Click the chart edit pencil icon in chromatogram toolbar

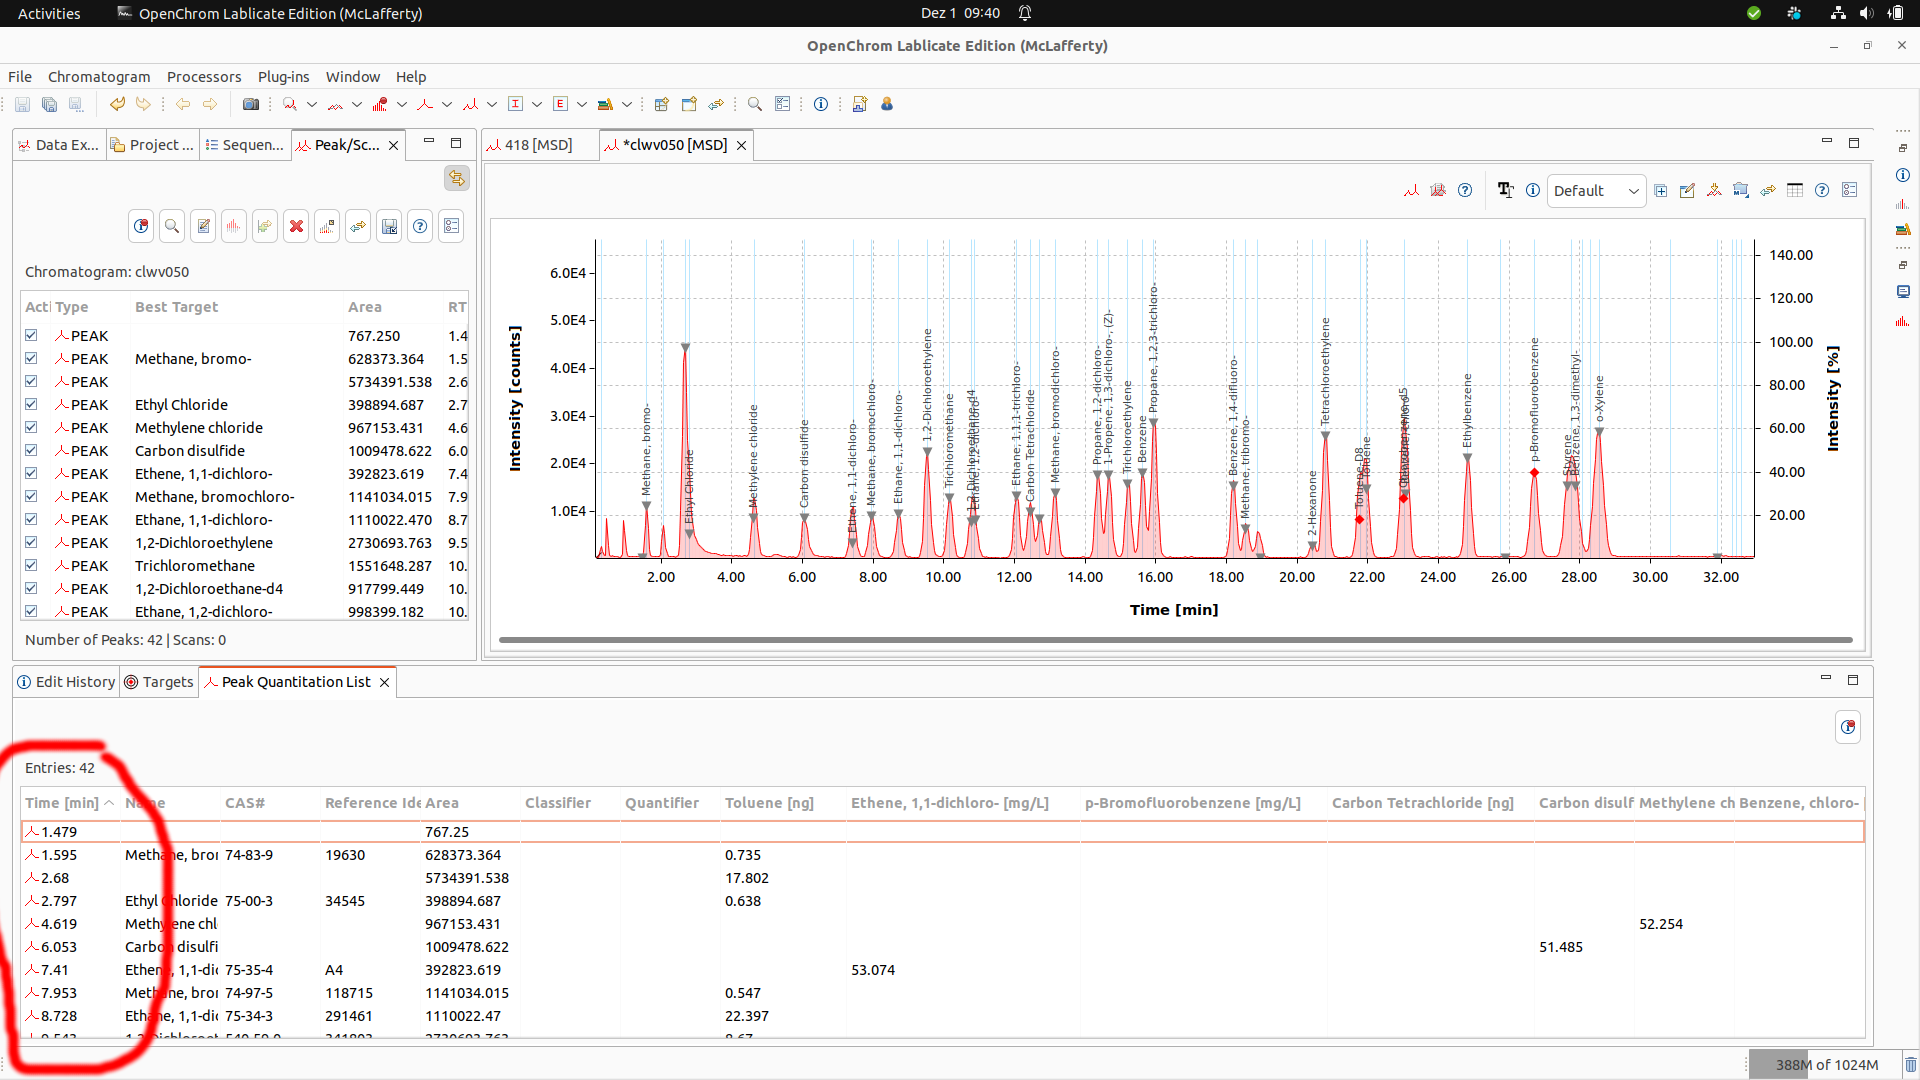click(x=1687, y=190)
